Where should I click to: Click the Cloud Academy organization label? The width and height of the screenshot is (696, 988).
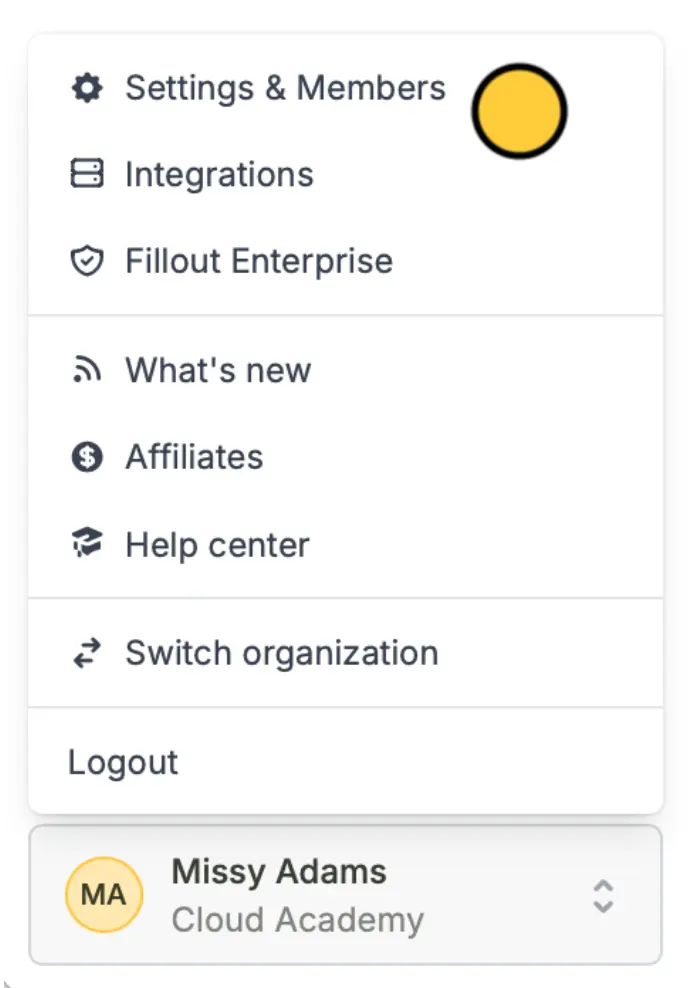(x=298, y=920)
